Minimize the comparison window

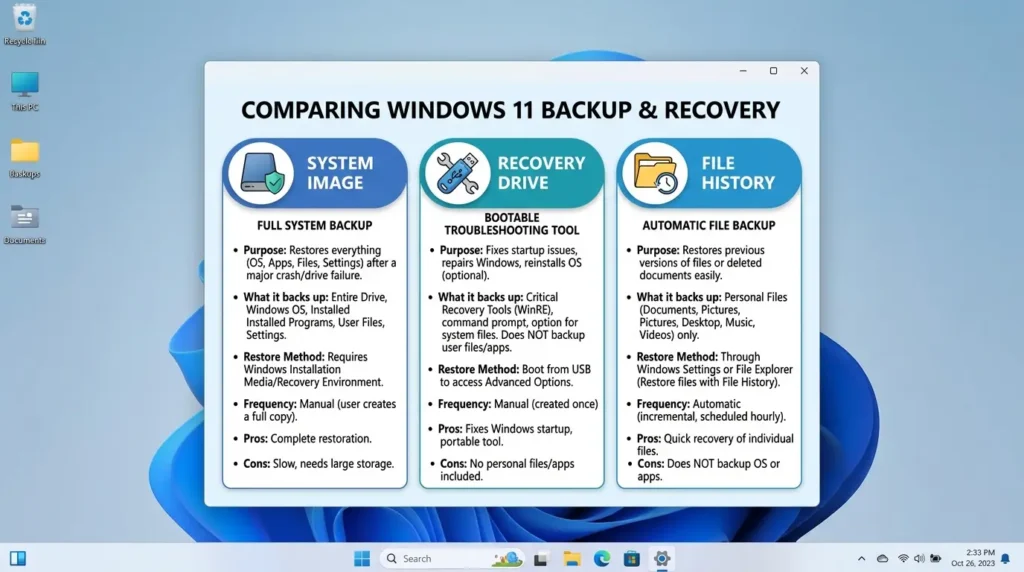pyautogui.click(x=743, y=71)
